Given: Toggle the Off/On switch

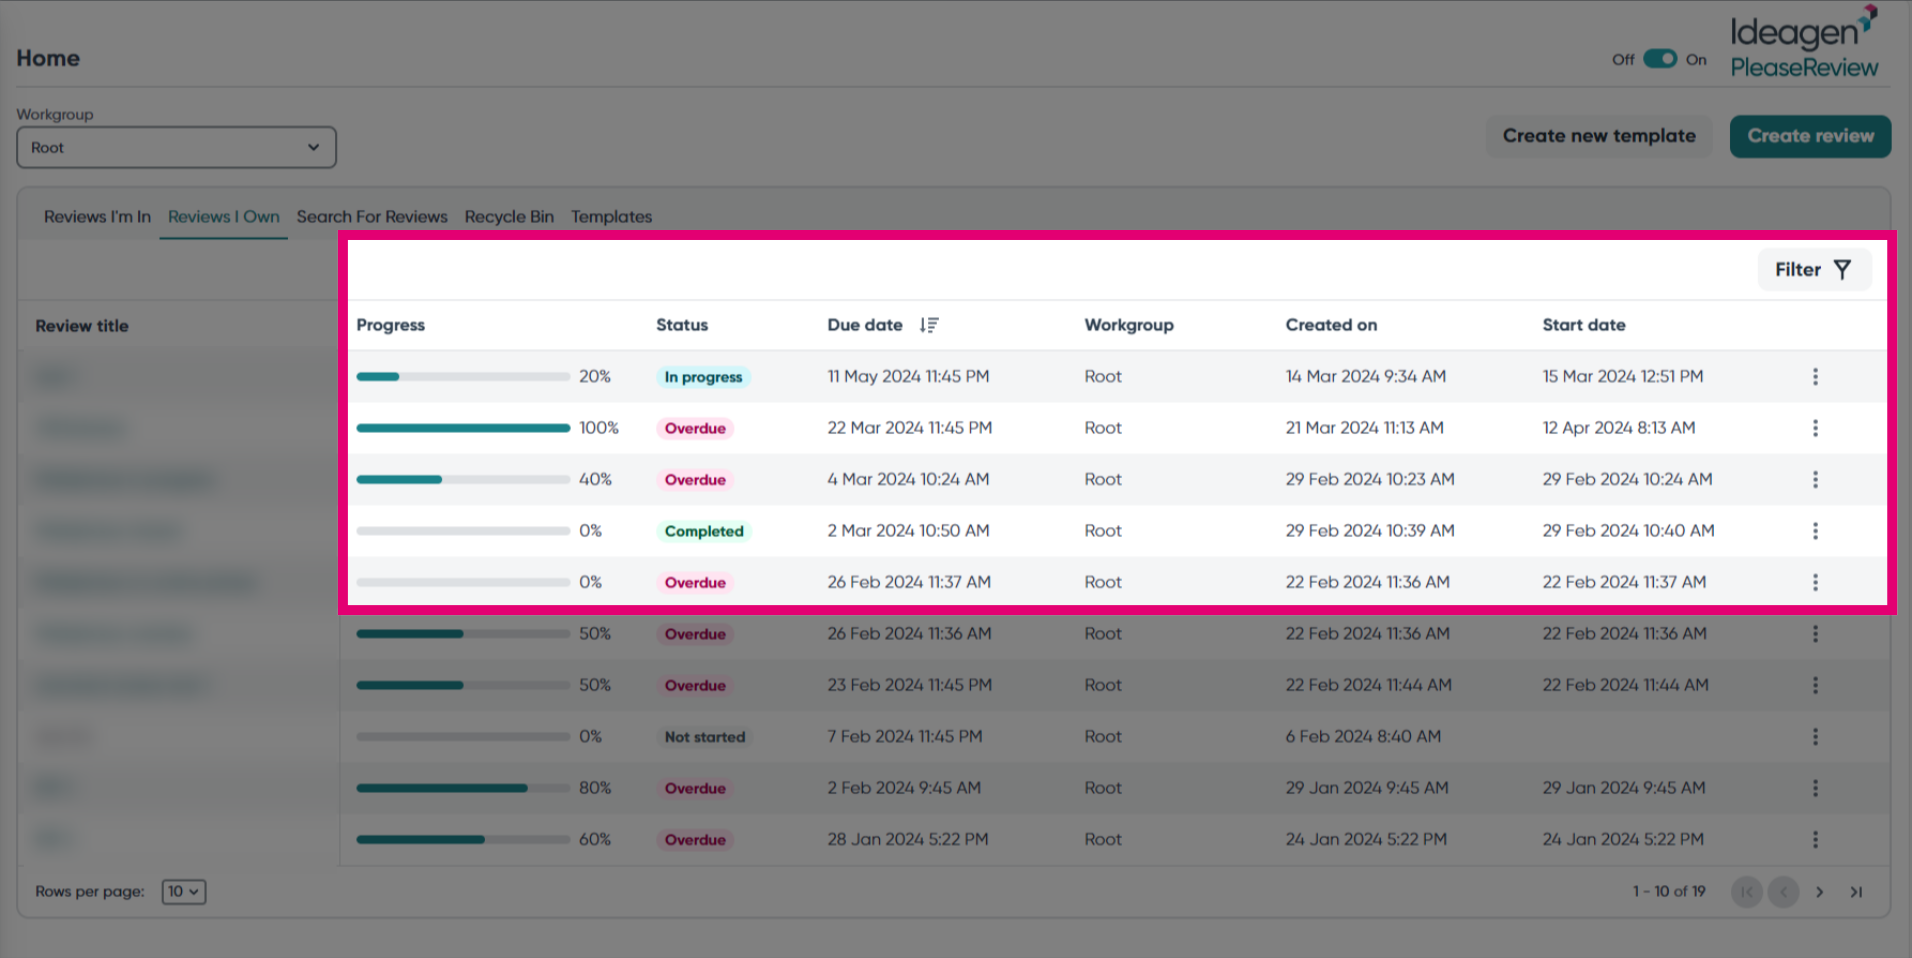Looking at the screenshot, I should [x=1660, y=59].
